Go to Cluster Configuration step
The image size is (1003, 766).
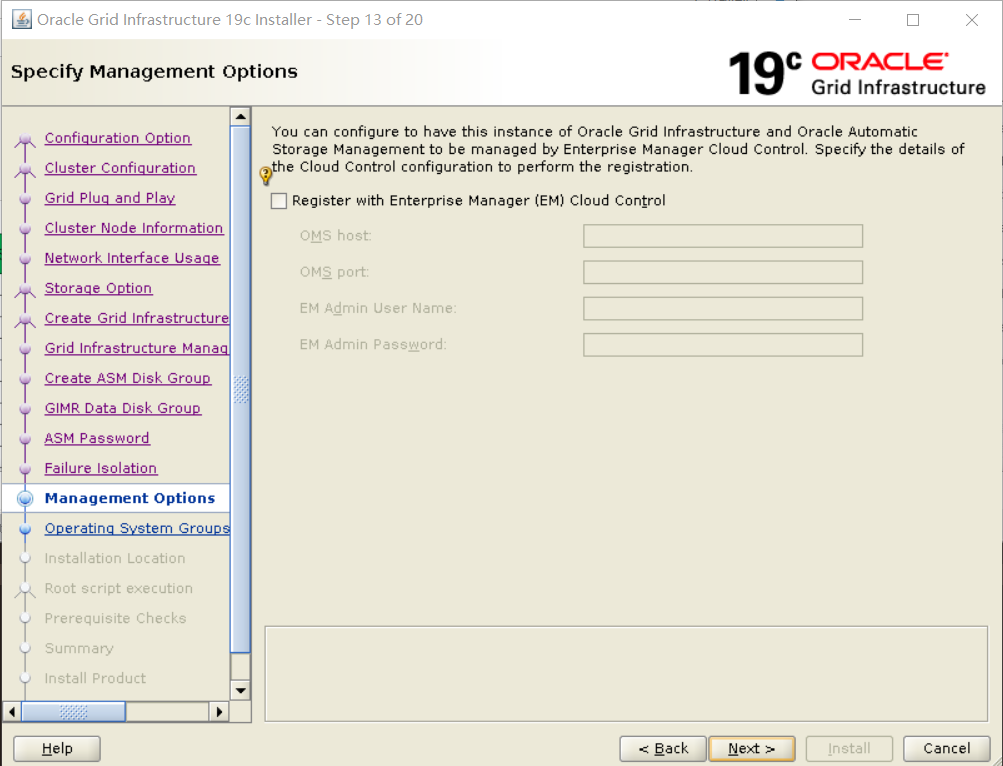(120, 168)
